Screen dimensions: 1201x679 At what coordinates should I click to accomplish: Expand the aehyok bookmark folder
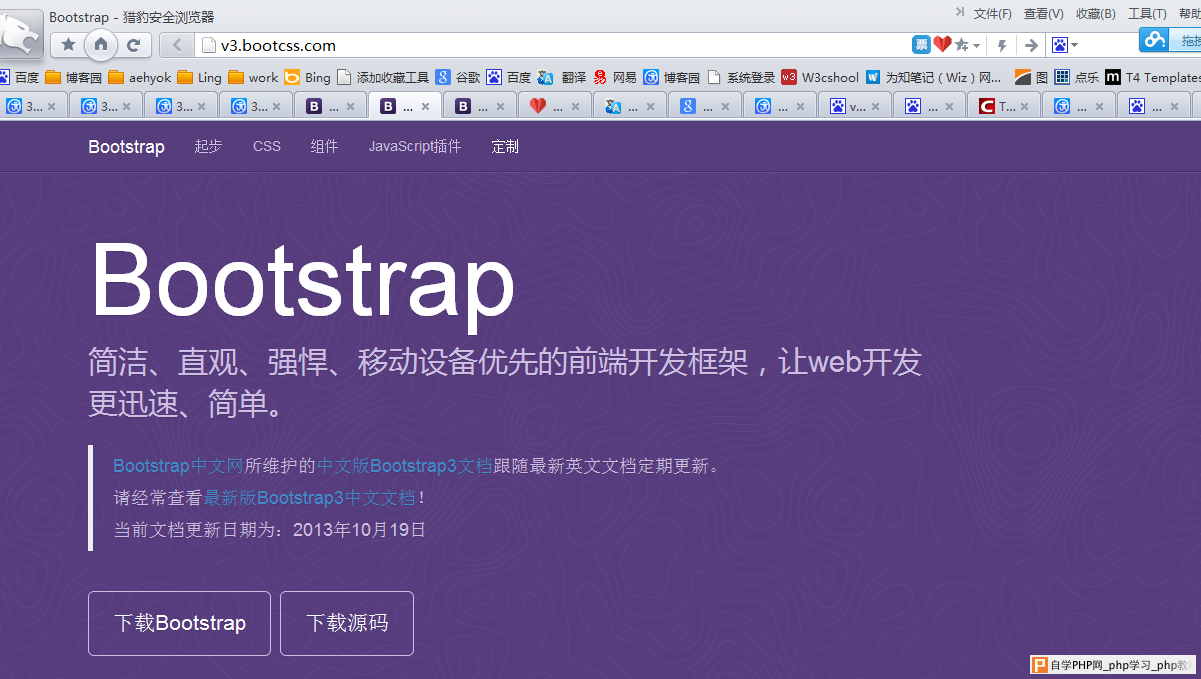click(139, 77)
